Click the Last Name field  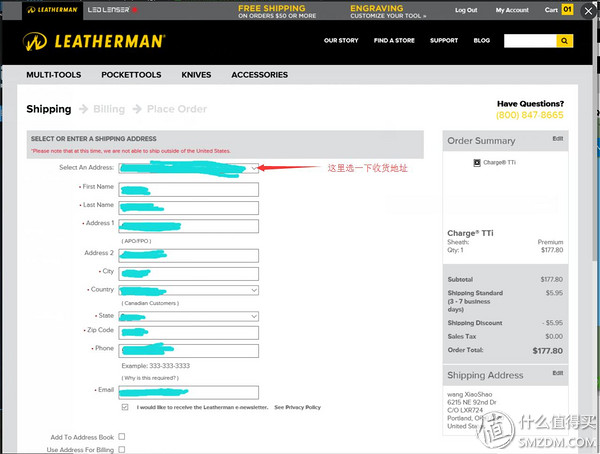tap(189, 208)
